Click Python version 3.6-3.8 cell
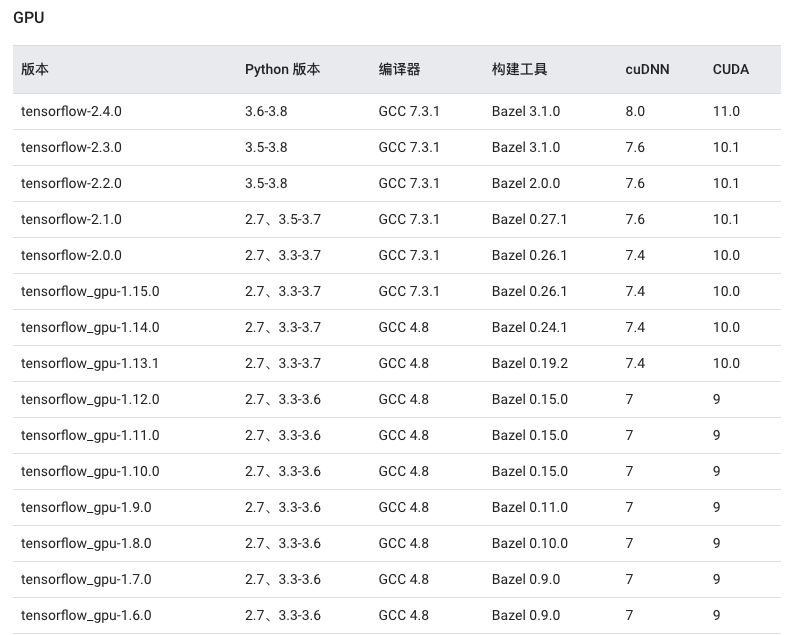This screenshot has height=635, width=802. tap(266, 111)
